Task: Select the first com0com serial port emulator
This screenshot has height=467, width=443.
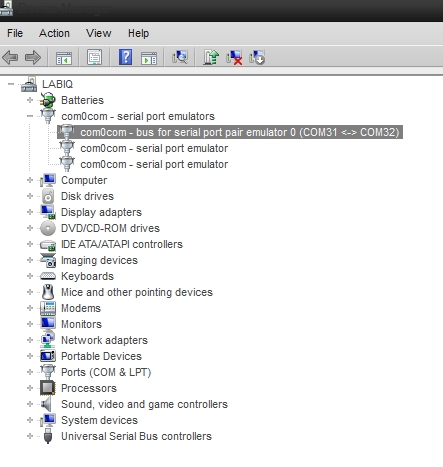Action: pyautogui.click(x=154, y=148)
